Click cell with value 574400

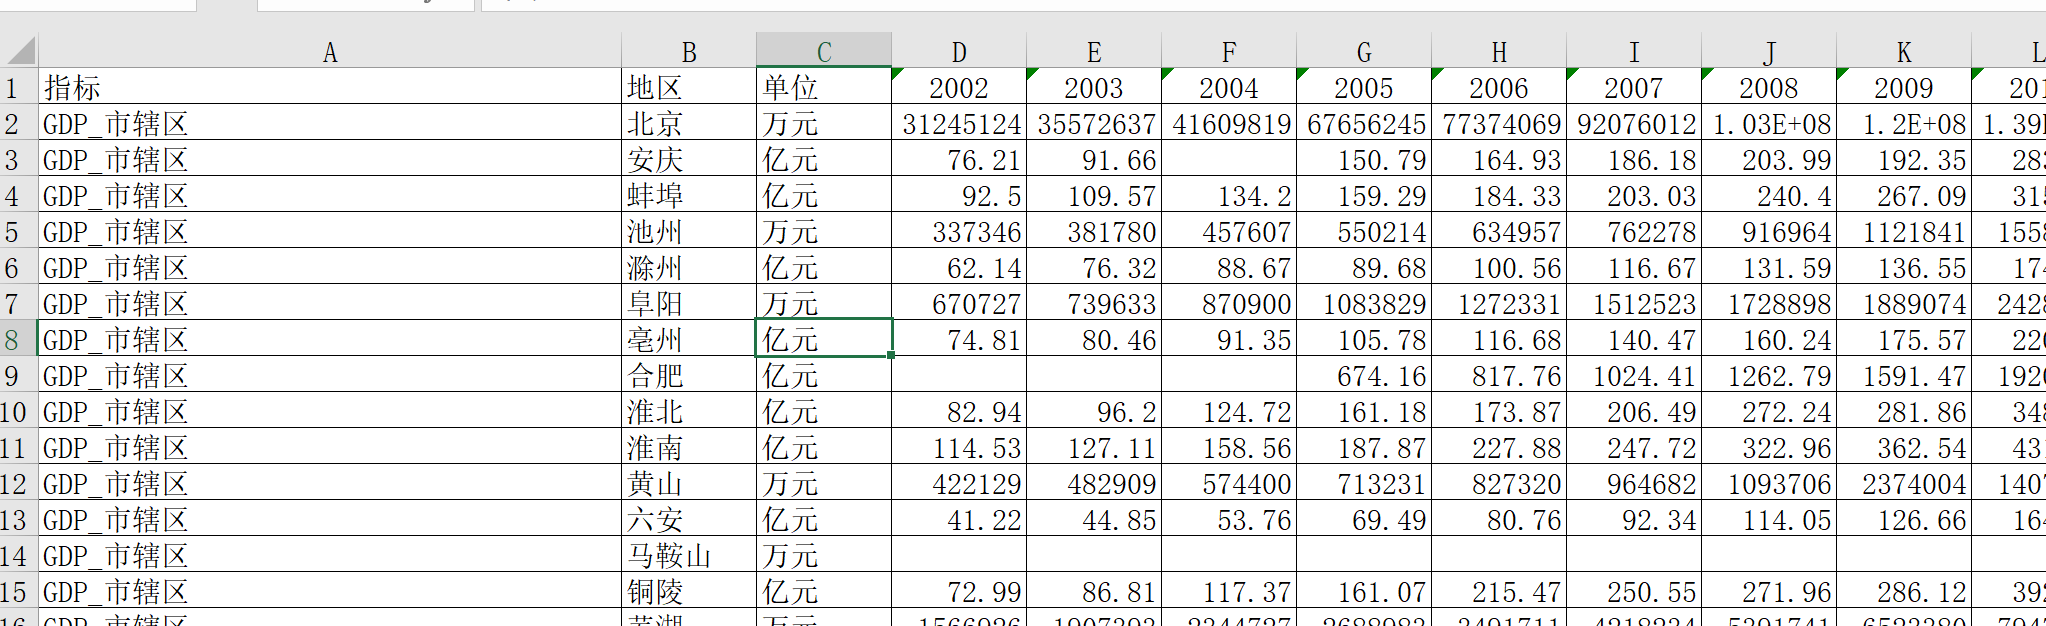click(x=1229, y=483)
